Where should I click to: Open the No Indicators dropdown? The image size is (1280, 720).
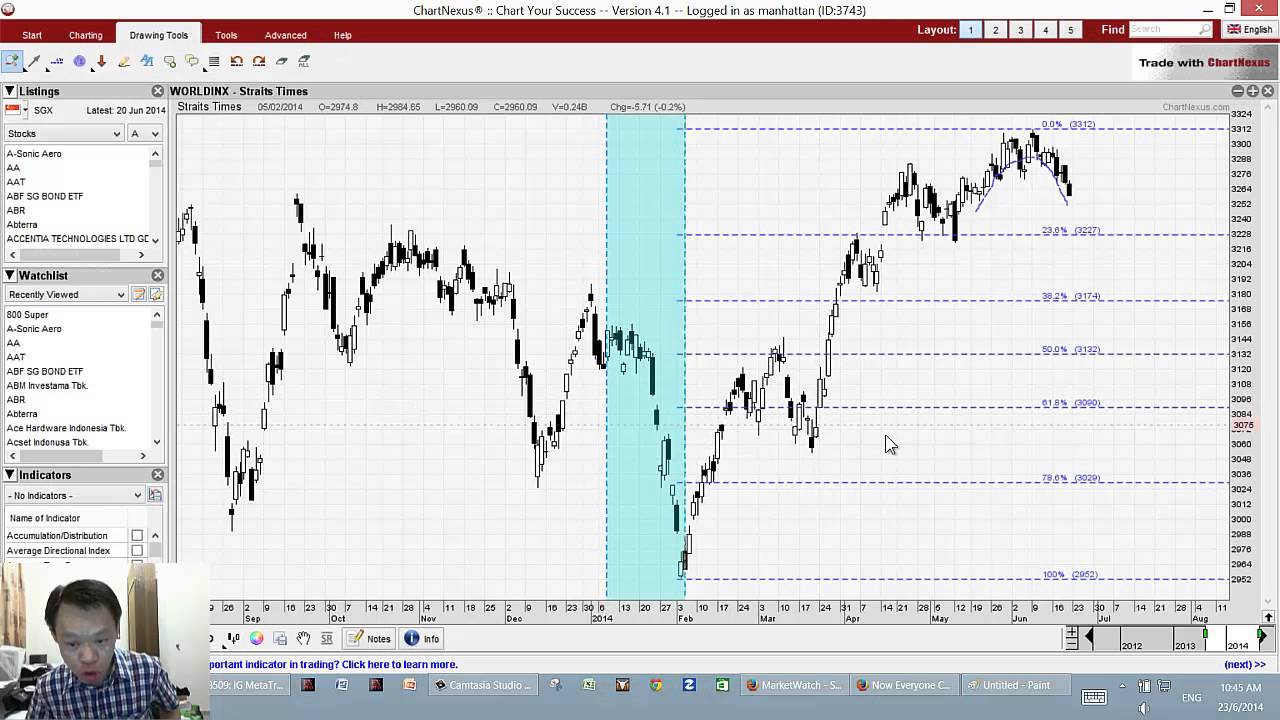coord(75,495)
